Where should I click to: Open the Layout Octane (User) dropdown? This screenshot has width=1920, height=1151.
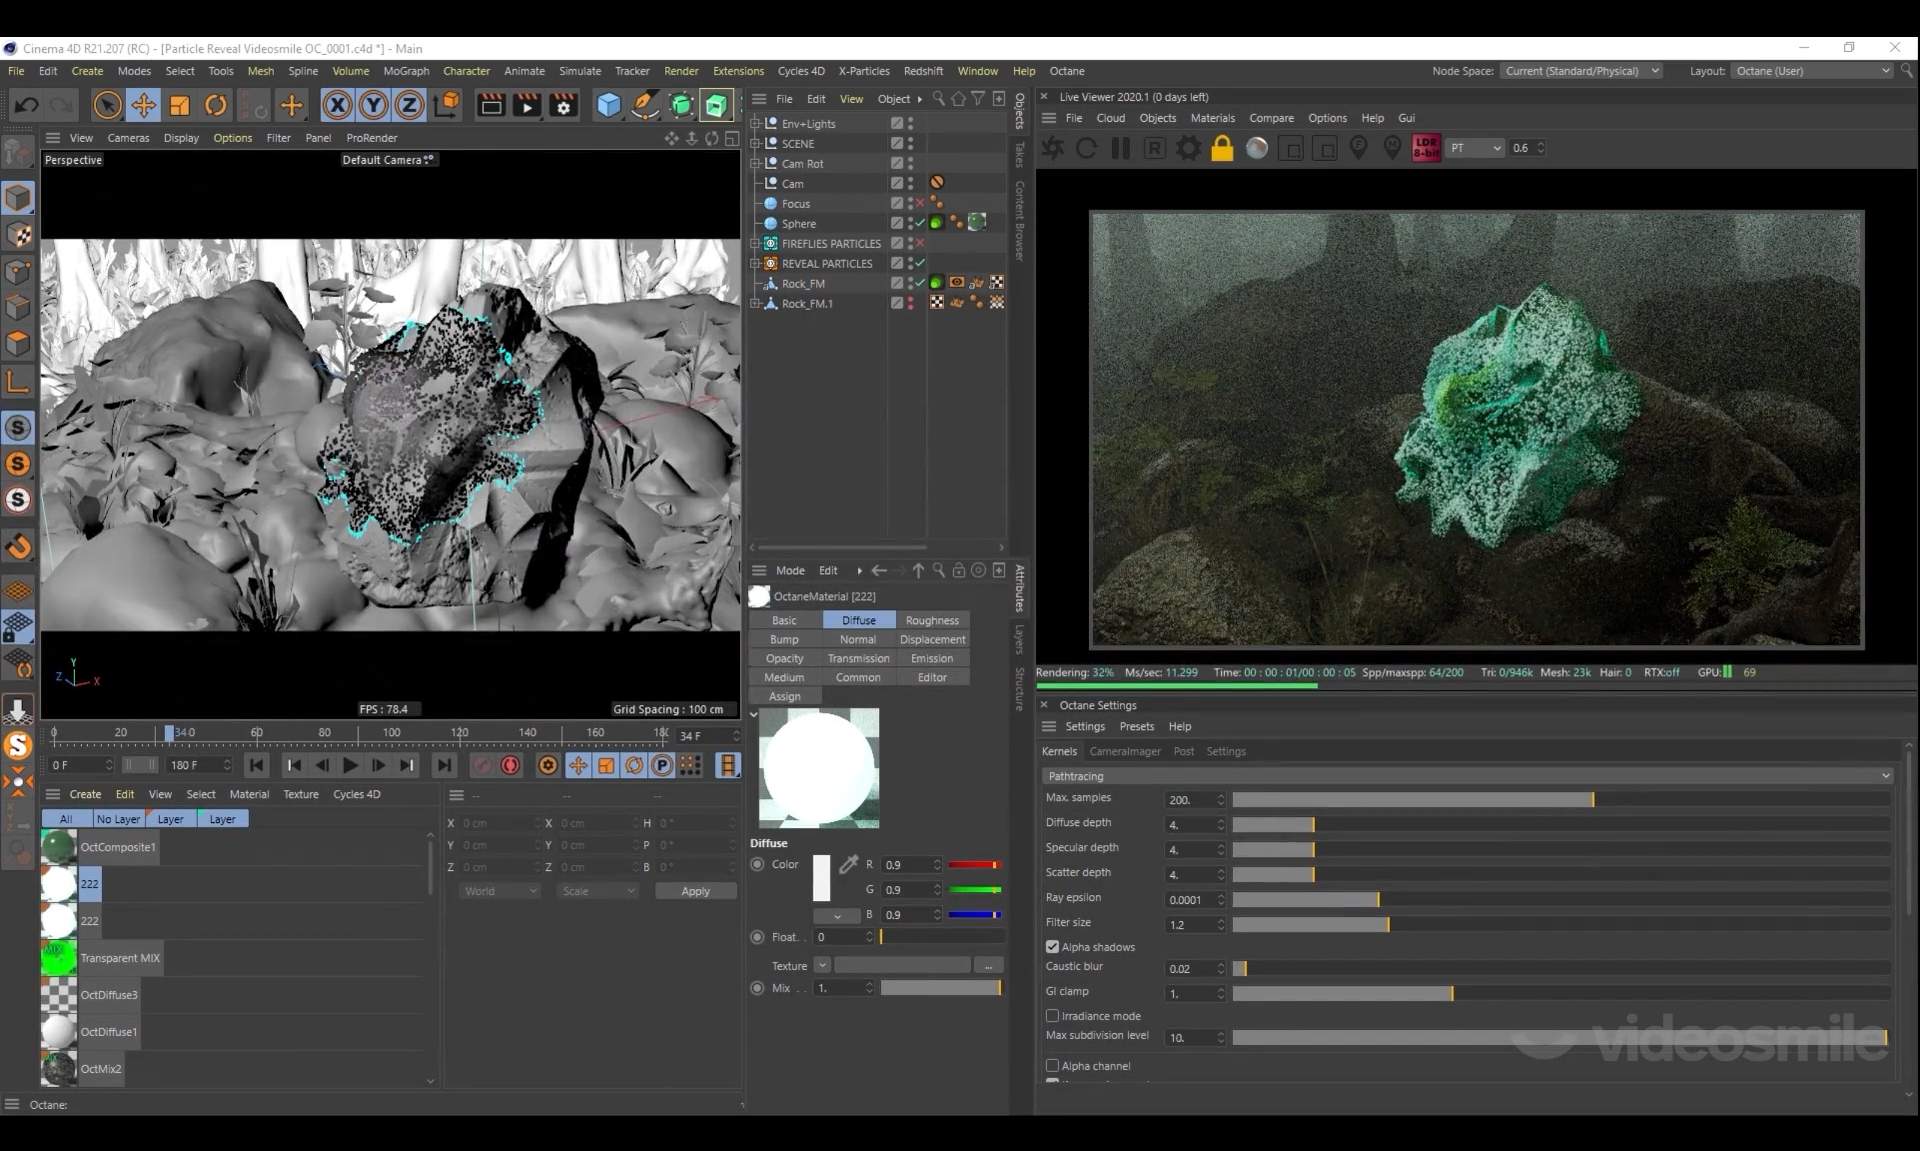(1812, 71)
